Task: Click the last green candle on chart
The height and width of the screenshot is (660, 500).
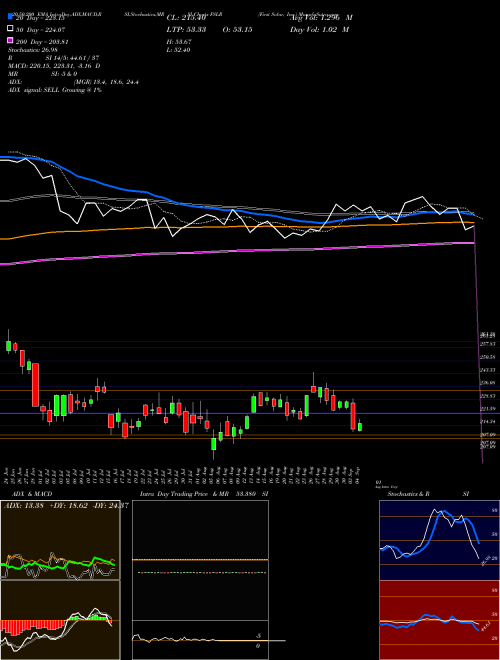Action: point(360,426)
